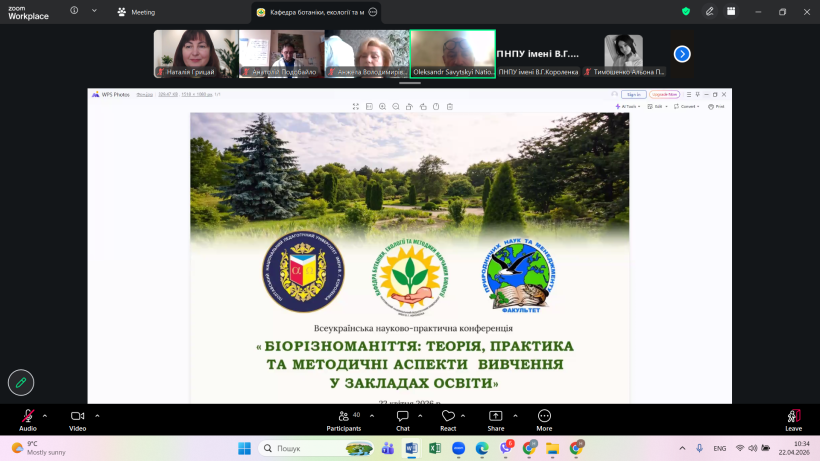Open the green encryption shield icon

point(686,11)
